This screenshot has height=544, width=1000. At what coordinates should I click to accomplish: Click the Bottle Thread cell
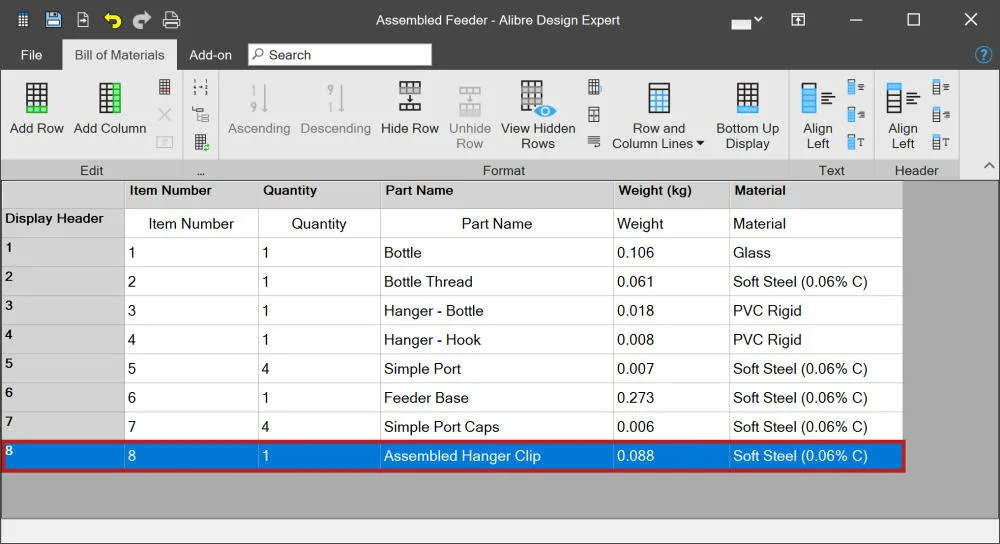pos(497,281)
